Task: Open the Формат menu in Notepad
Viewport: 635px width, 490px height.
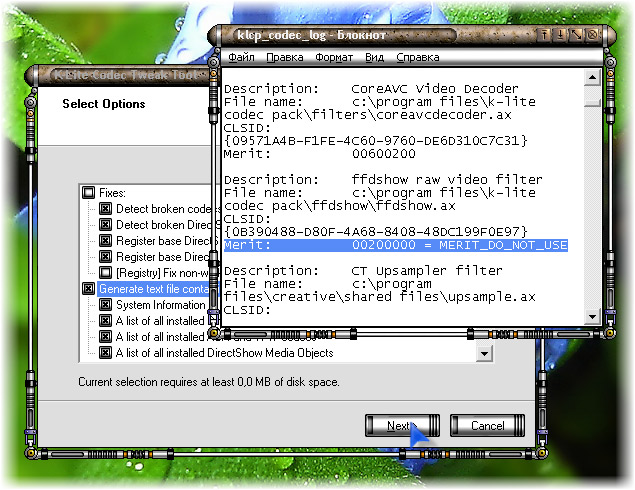Action: (334, 57)
